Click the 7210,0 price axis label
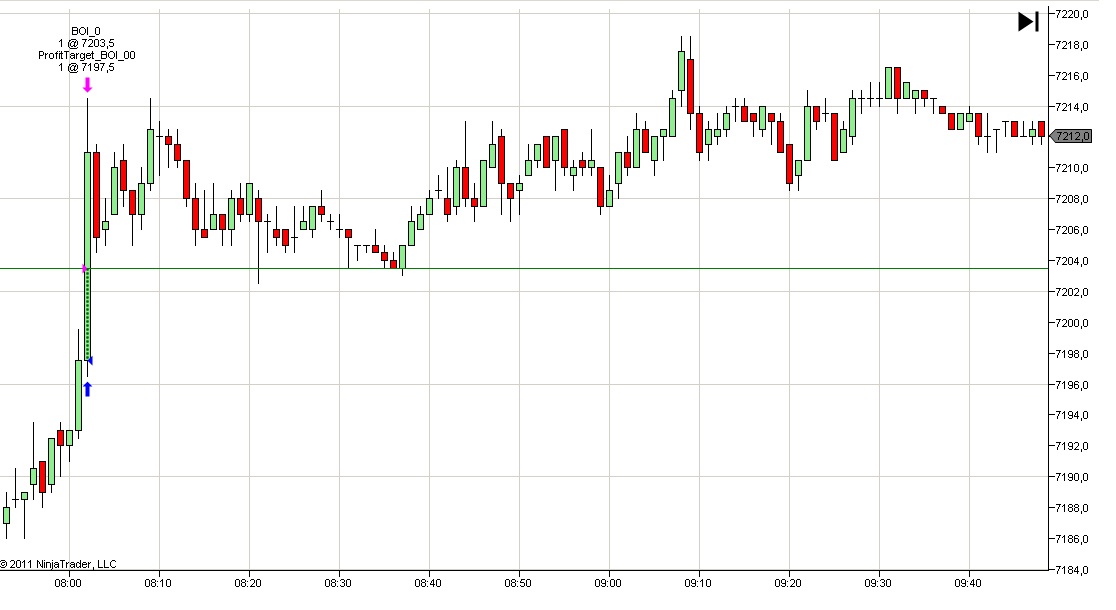 1072,169
